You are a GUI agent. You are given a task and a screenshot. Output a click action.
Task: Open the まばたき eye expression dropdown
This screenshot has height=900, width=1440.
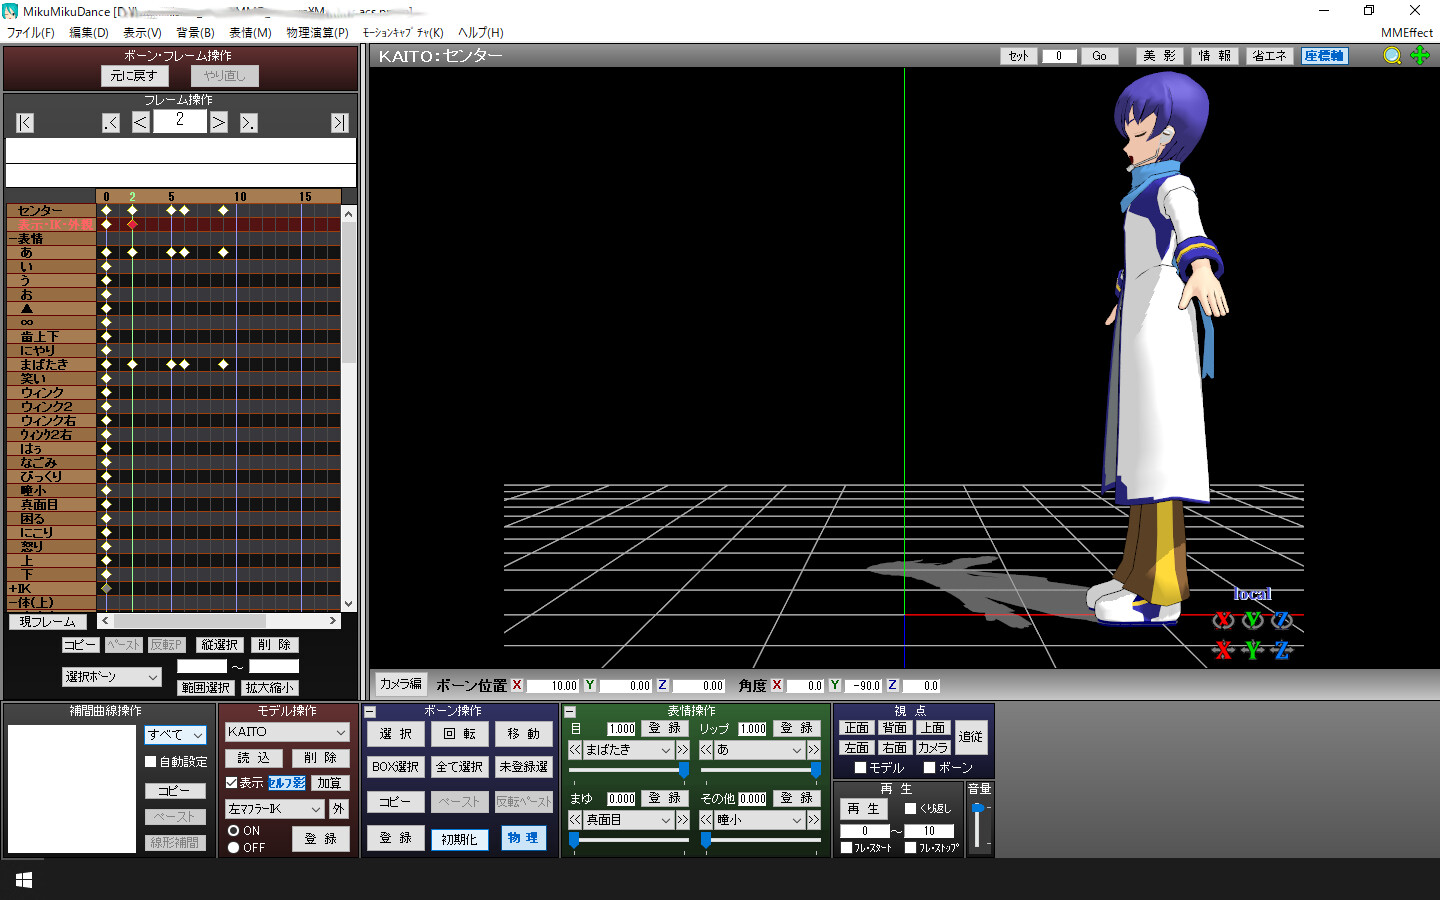tap(621, 749)
